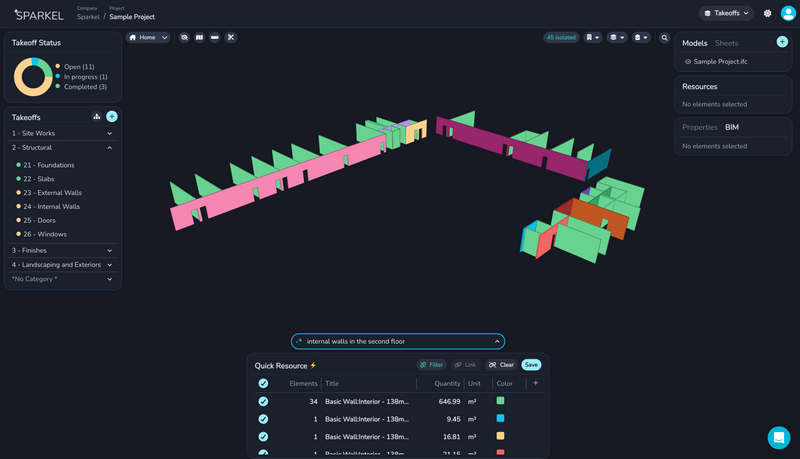Open the search magnifier in viewer toolbar
Image resolution: width=800 pixels, height=459 pixels.
pyautogui.click(x=664, y=37)
